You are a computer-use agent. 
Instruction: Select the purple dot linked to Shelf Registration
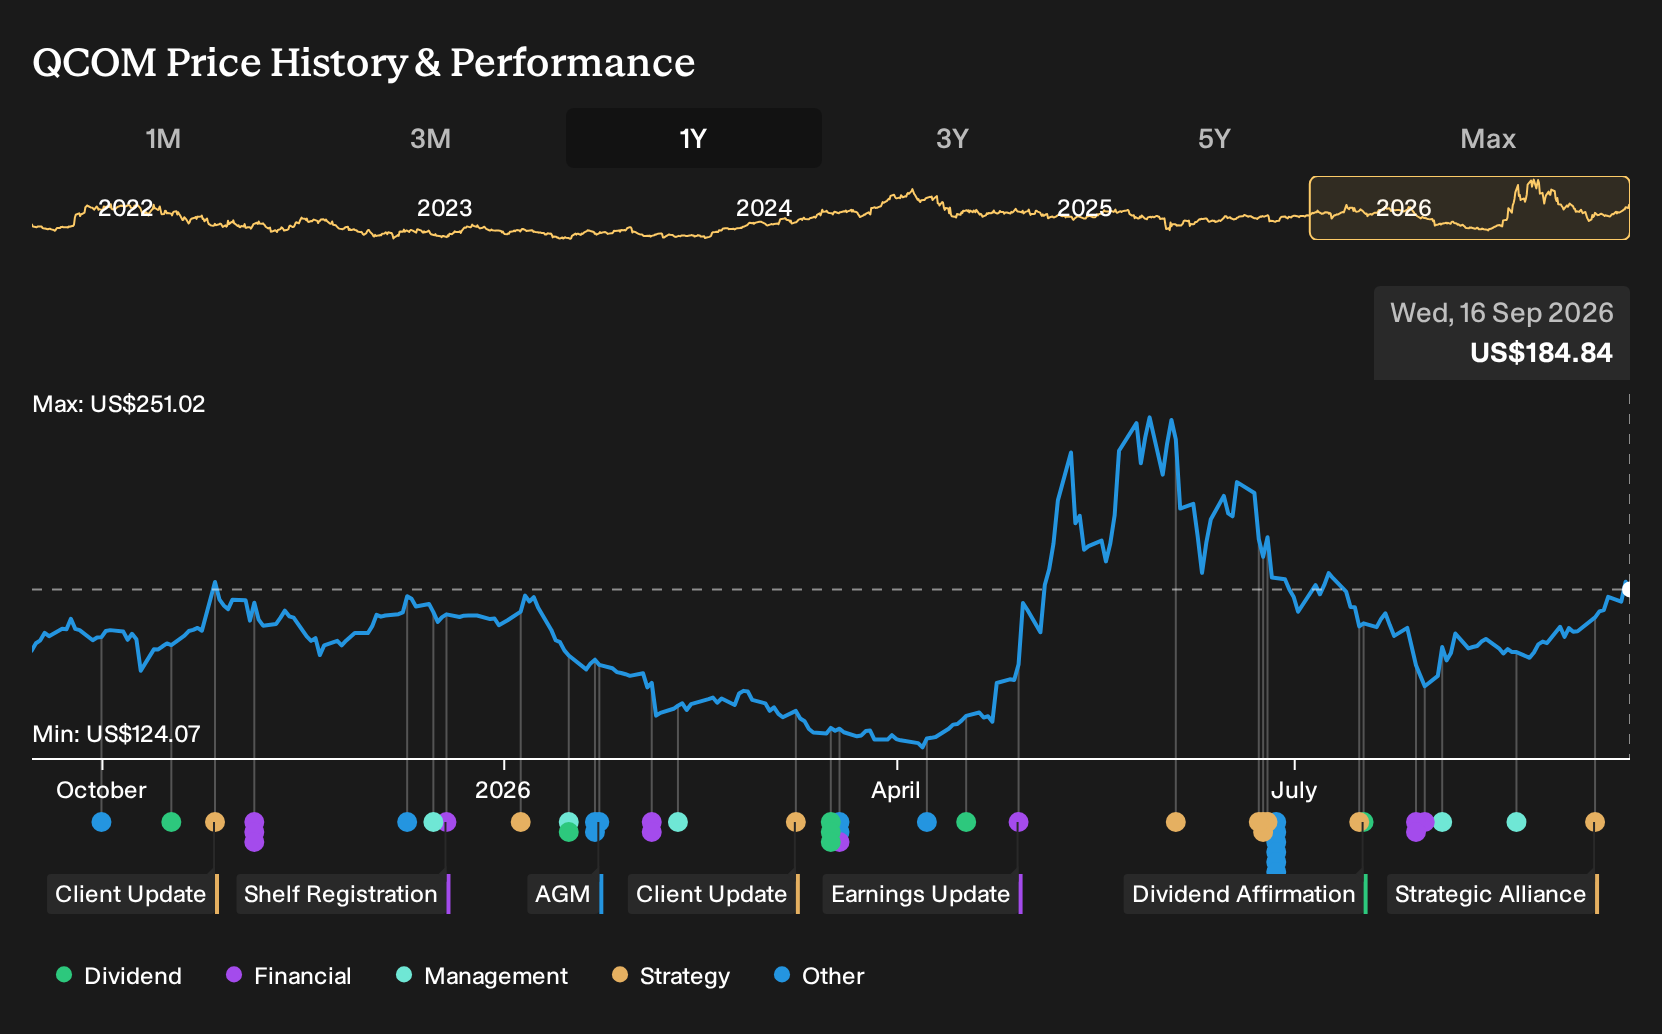[x=448, y=822]
